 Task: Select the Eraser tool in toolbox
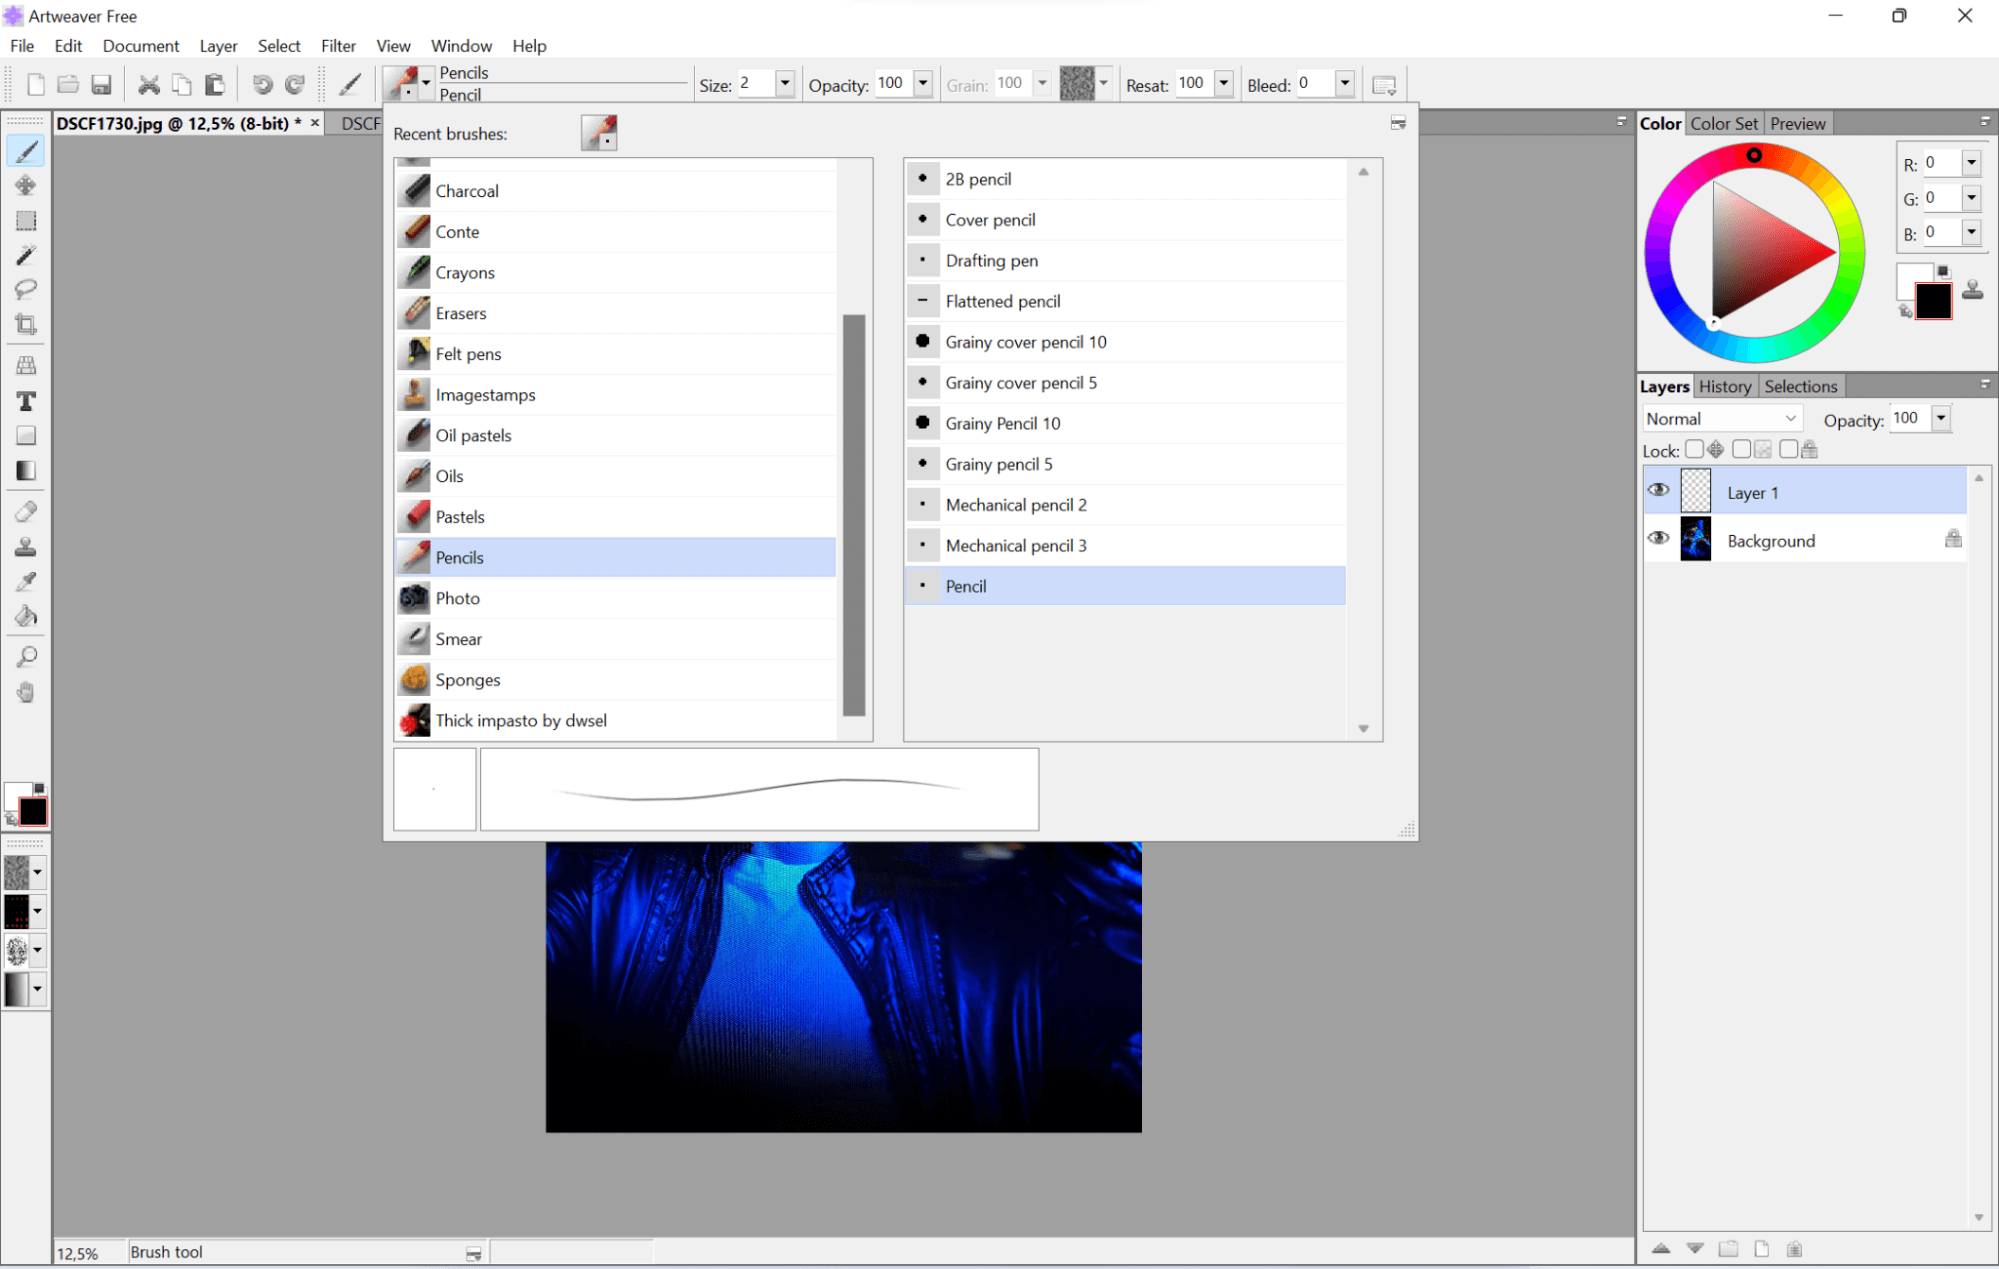point(26,512)
